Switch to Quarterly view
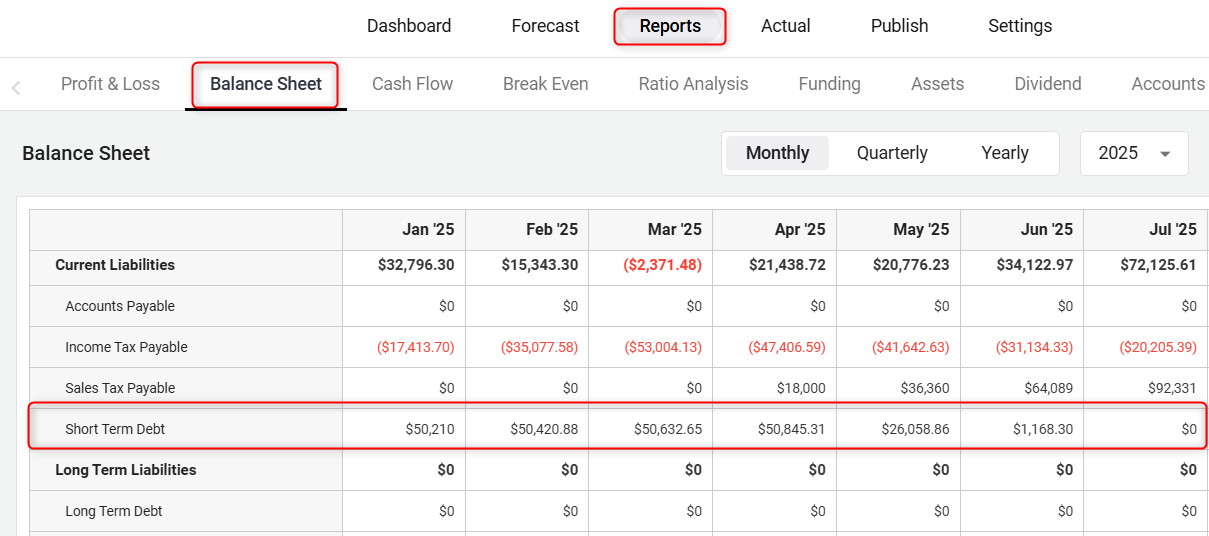 (x=892, y=153)
